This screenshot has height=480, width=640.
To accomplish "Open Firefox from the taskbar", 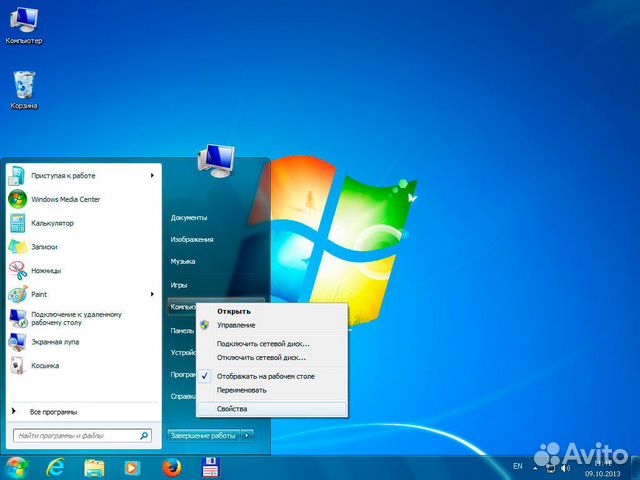I will tap(171, 468).
